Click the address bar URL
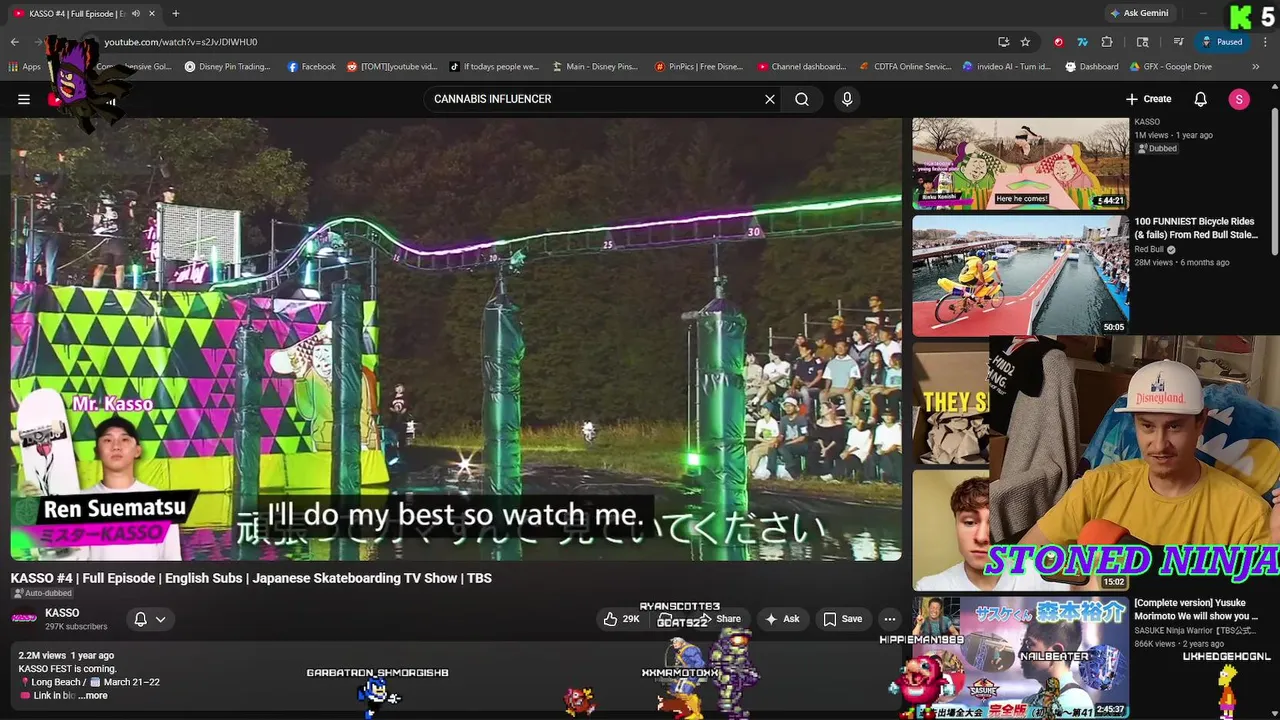Viewport: 1280px width, 720px height. tap(181, 42)
